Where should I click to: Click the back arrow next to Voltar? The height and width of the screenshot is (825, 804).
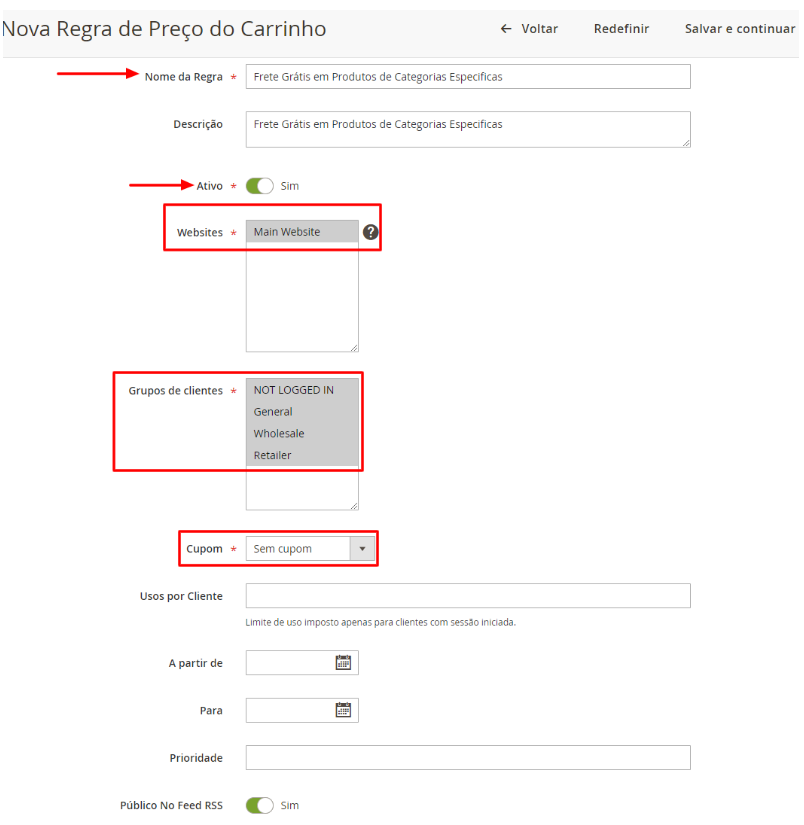pos(506,29)
